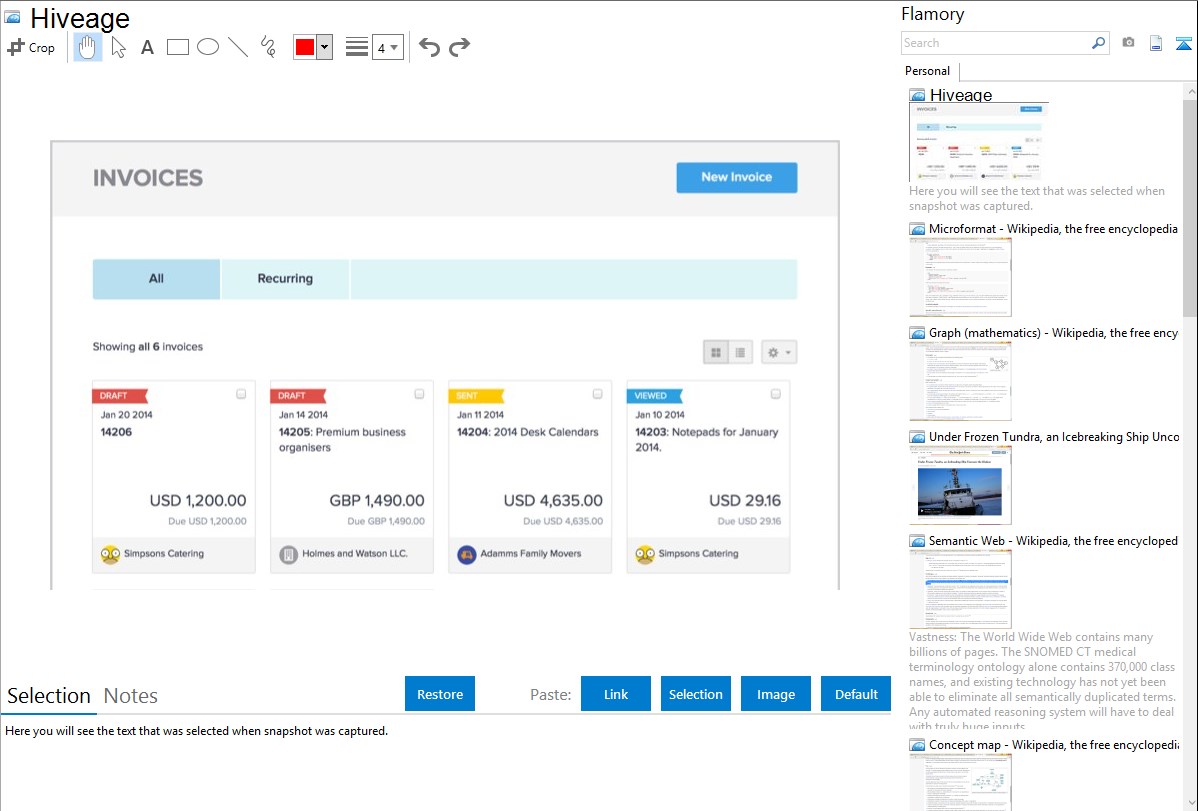Click the New Invoice button
Viewport: 1198px width, 811px height.
tap(737, 177)
